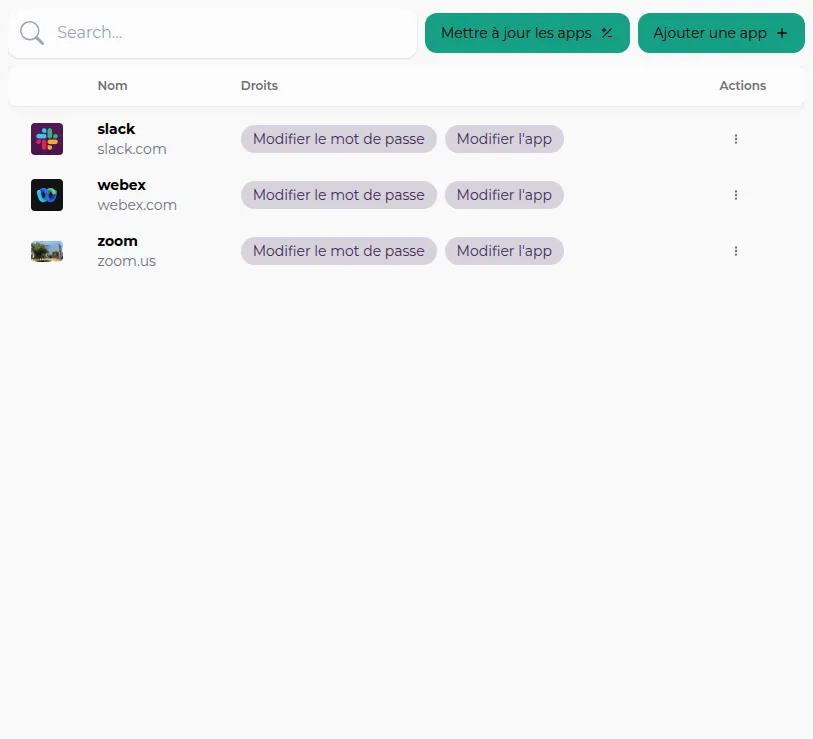Open the three-dot actions menu for zoom

point(736,251)
